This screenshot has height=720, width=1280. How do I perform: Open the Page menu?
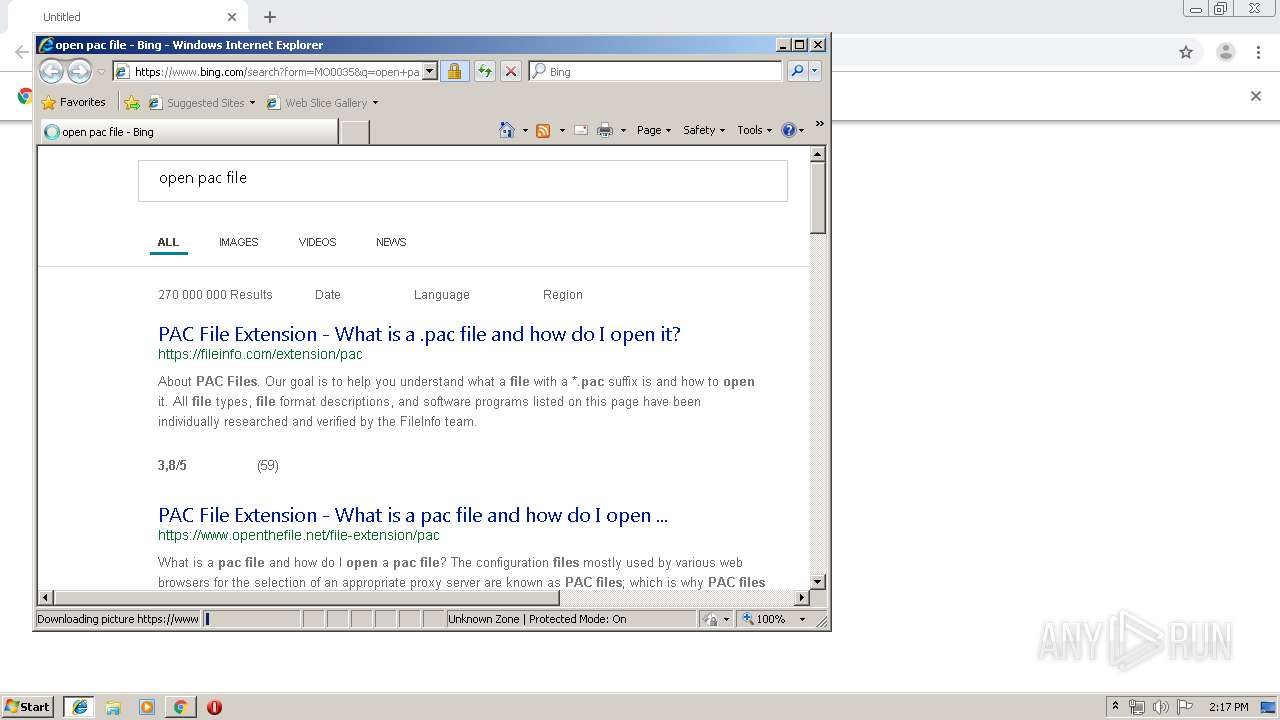654,130
